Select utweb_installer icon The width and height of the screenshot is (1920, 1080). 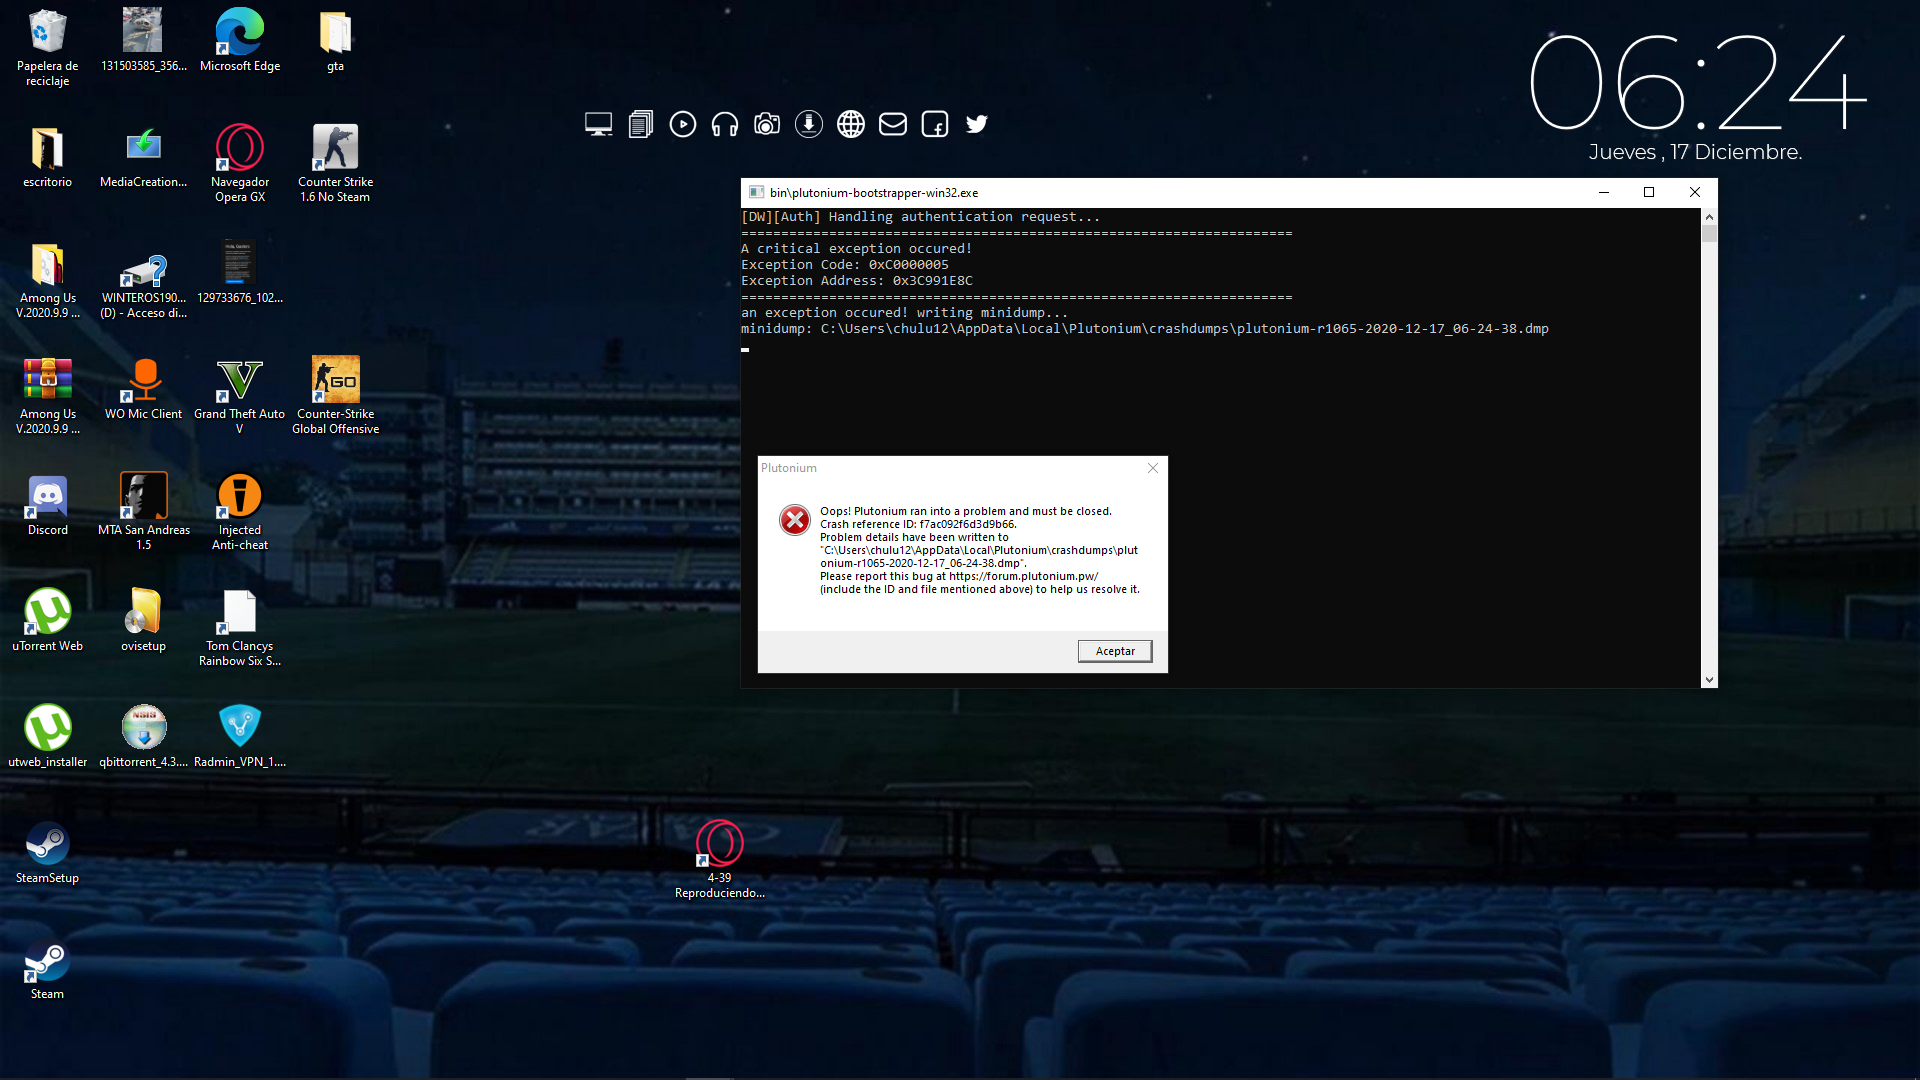(47, 736)
